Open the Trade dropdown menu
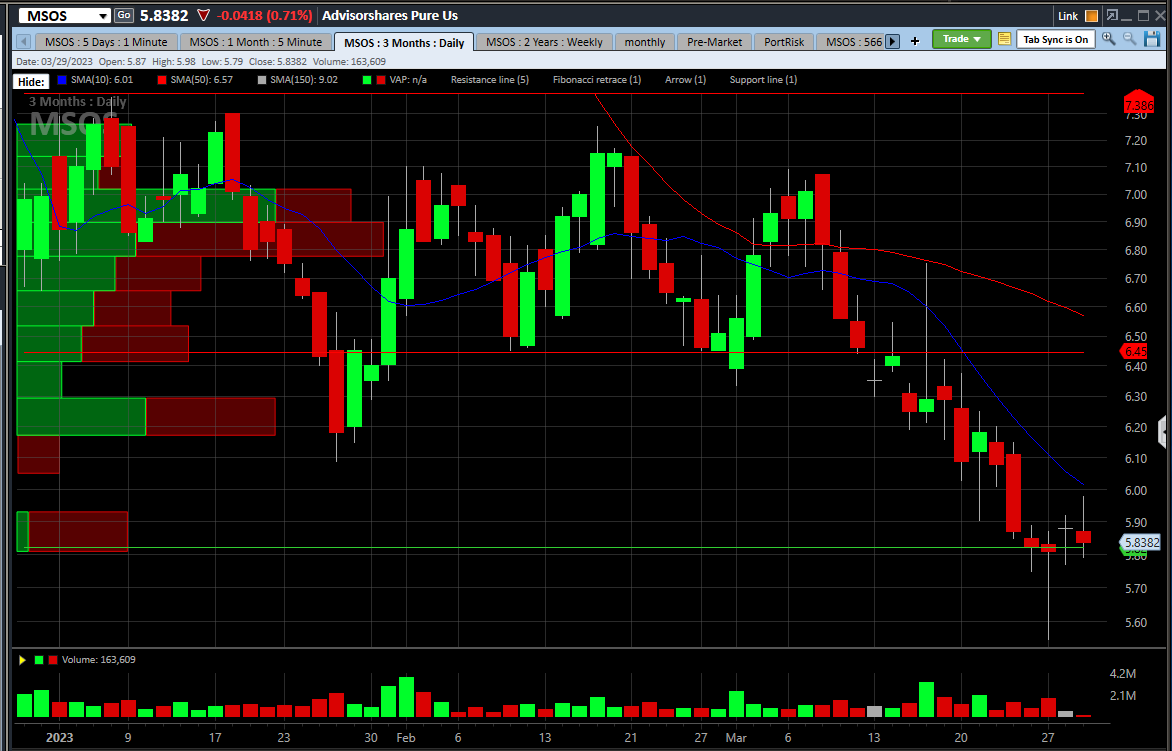This screenshot has height=751, width=1172. coord(961,39)
